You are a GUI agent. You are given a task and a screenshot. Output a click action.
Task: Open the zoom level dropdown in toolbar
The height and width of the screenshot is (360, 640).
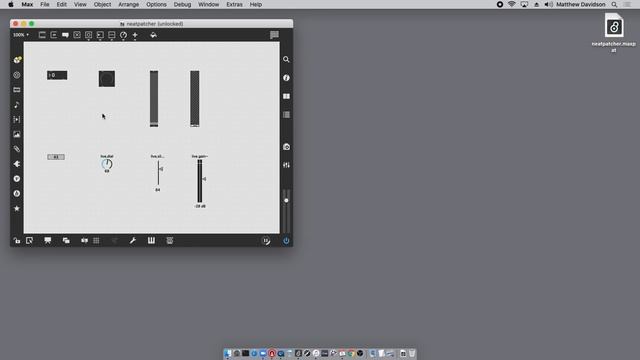(21, 35)
